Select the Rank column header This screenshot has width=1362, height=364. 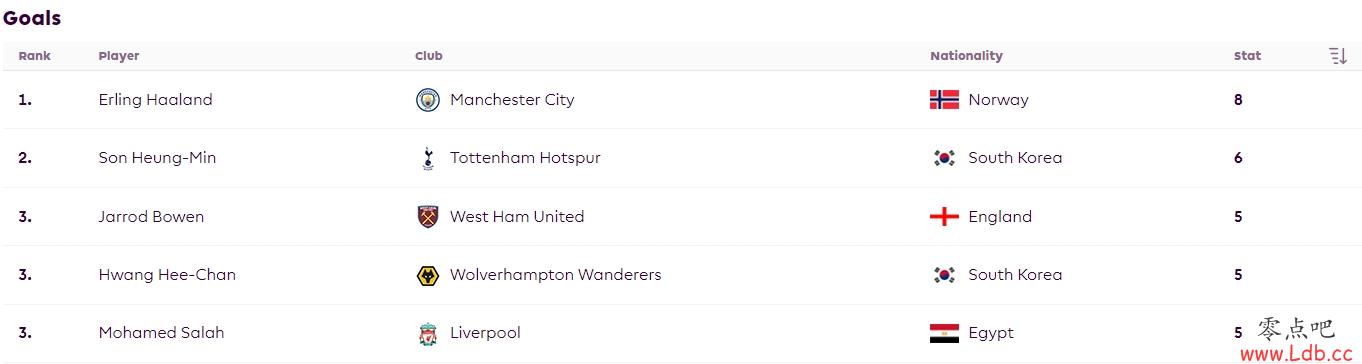[x=35, y=56]
